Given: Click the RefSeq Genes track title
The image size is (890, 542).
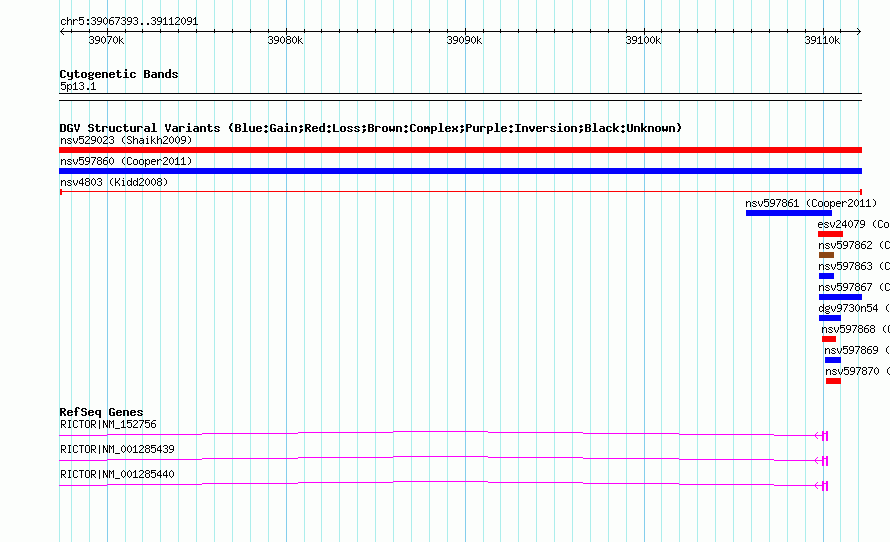Looking at the screenshot, I should point(101,413).
